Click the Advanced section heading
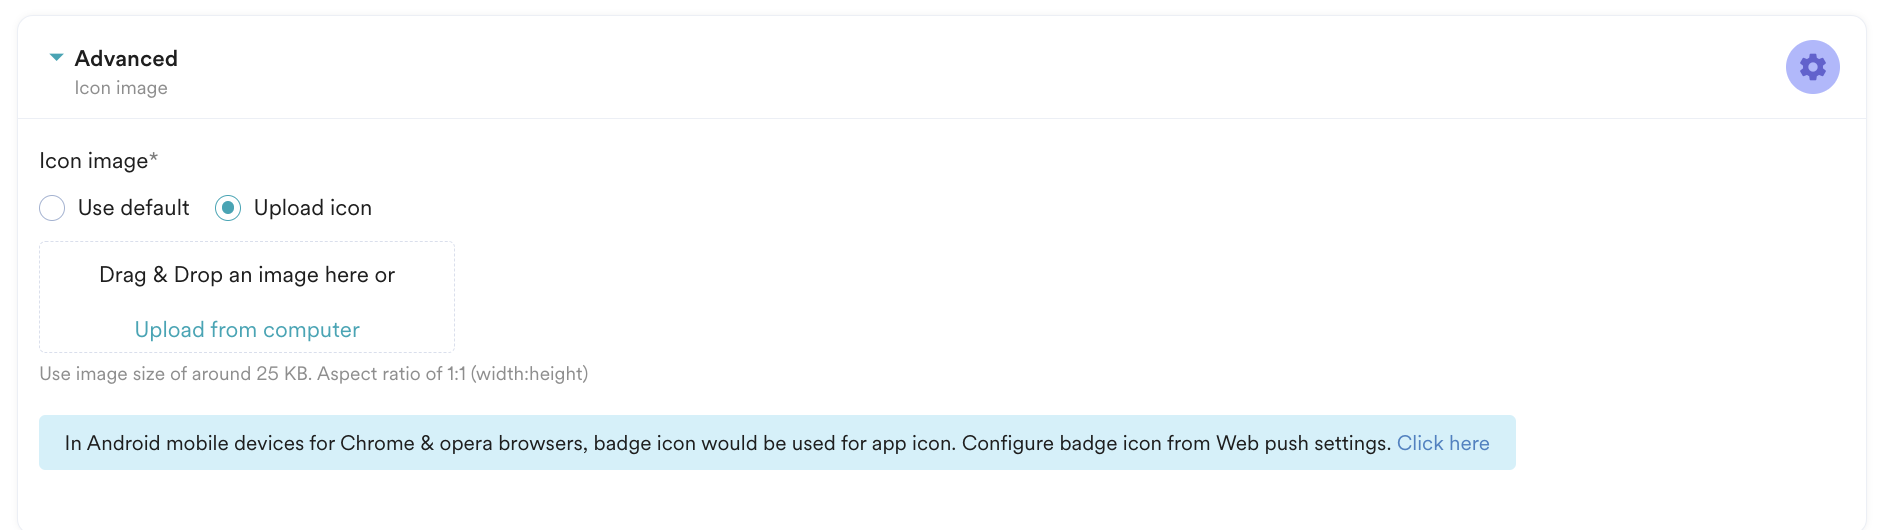Image resolution: width=1880 pixels, height=530 pixels. point(126,58)
